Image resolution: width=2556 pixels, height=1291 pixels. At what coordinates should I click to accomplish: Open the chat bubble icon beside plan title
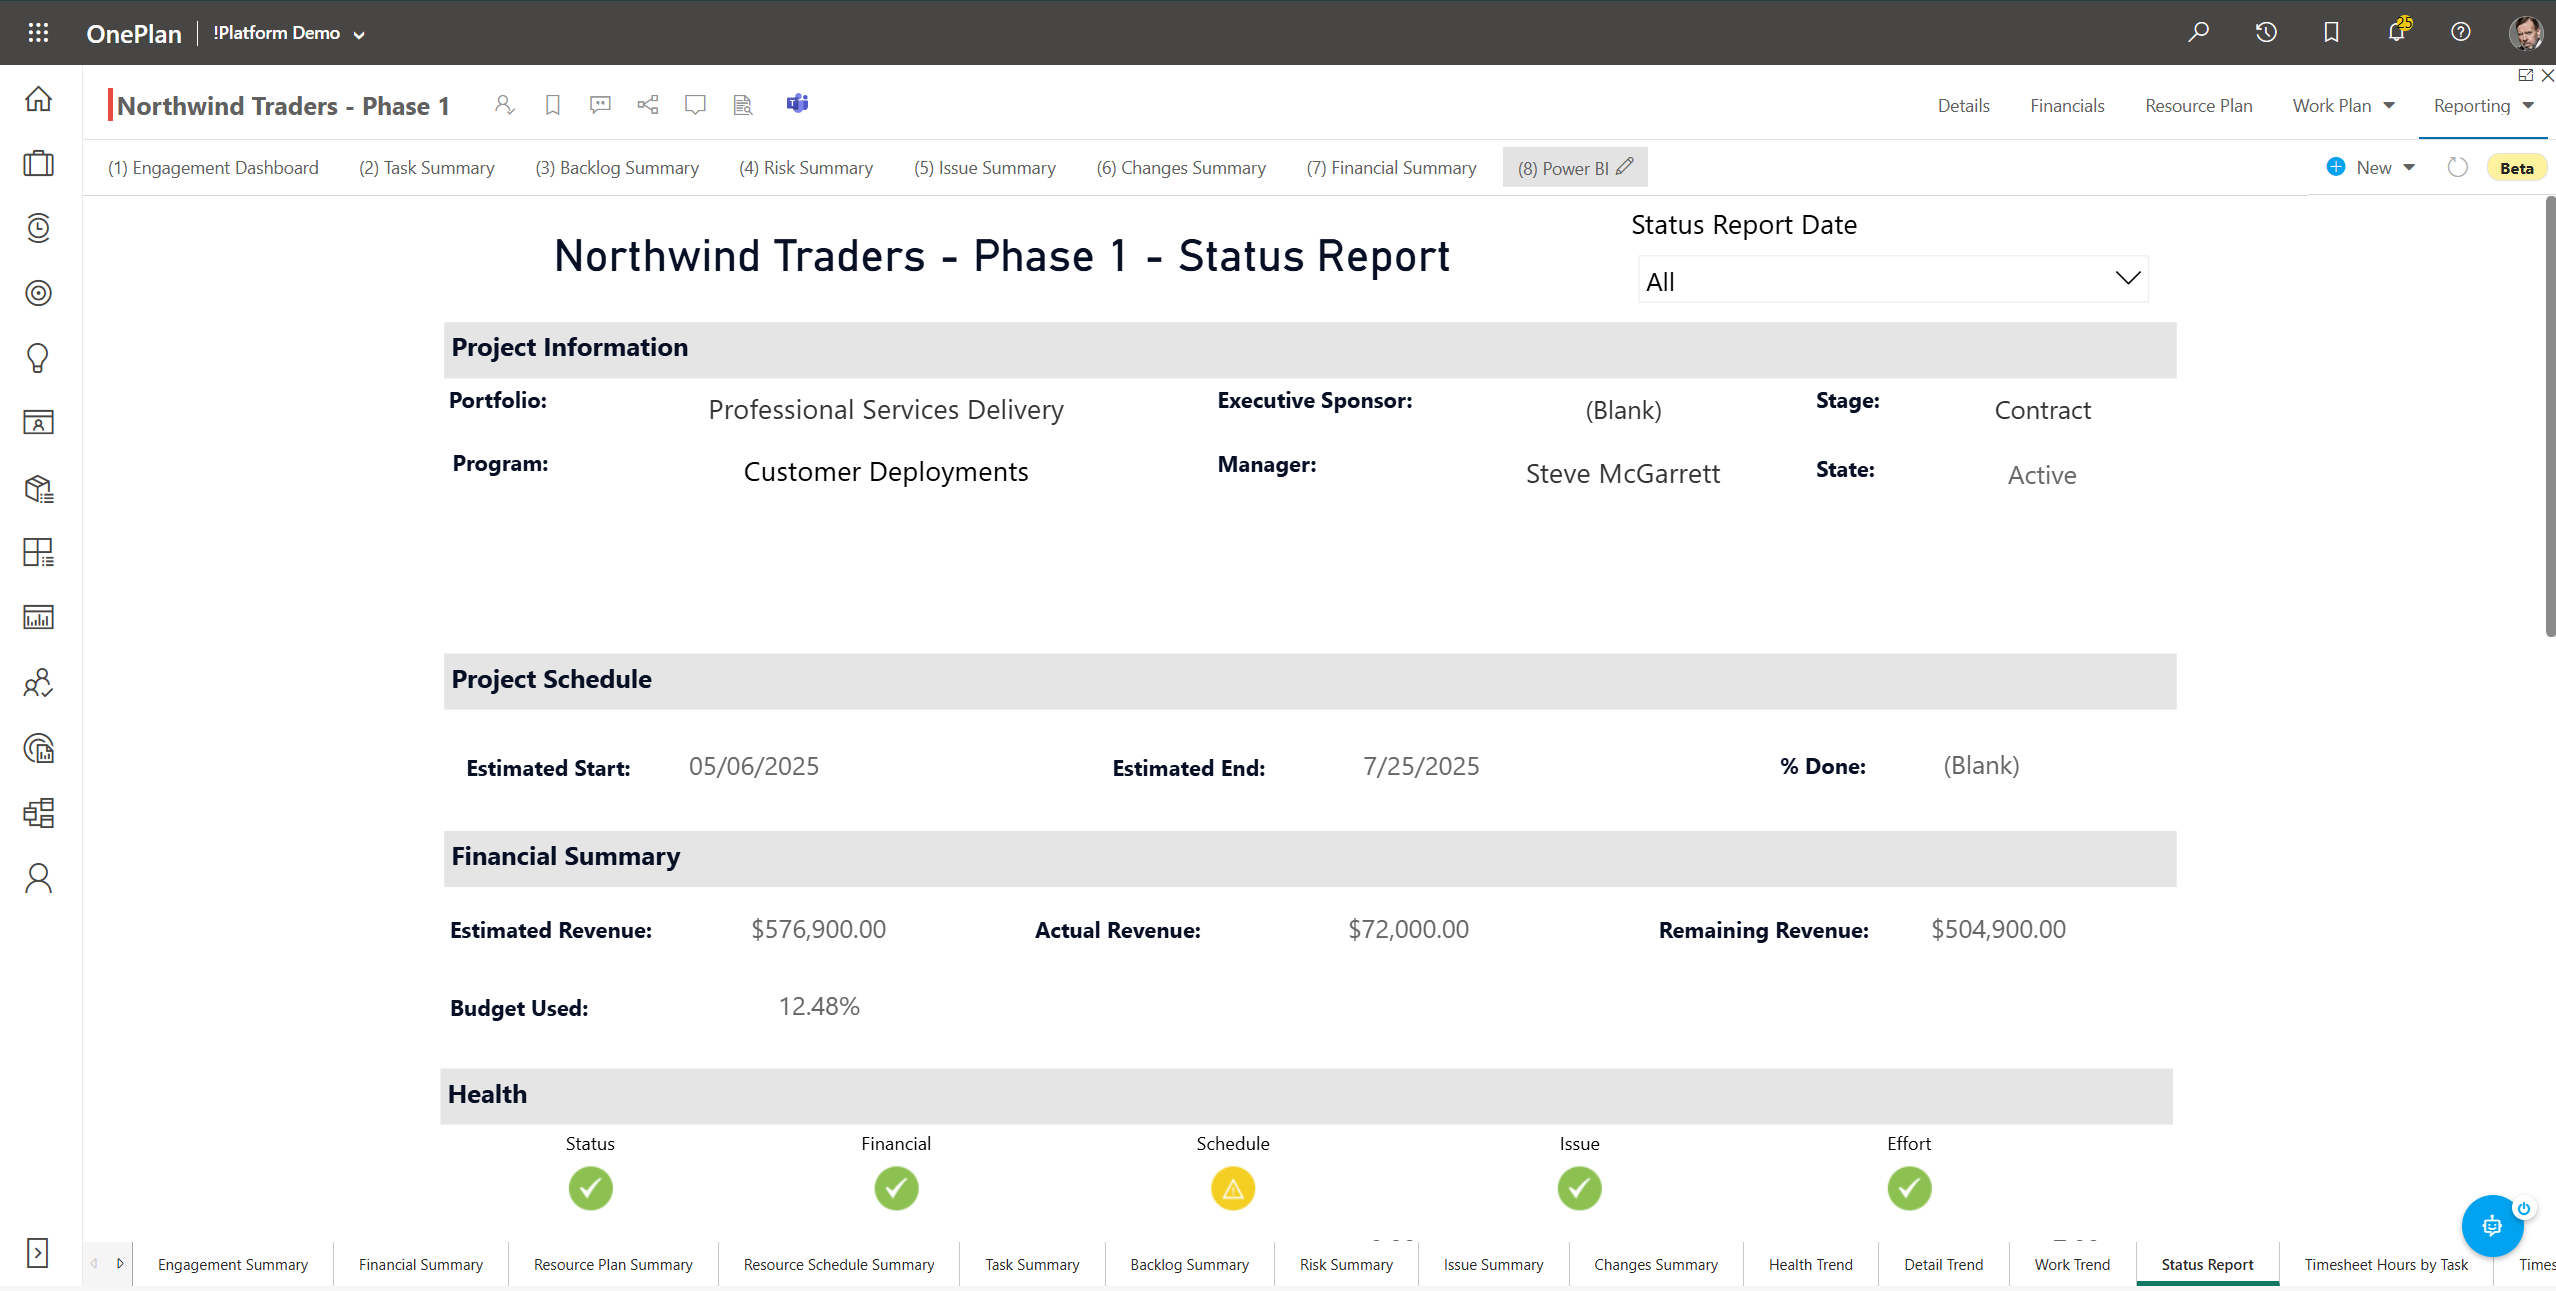point(695,104)
